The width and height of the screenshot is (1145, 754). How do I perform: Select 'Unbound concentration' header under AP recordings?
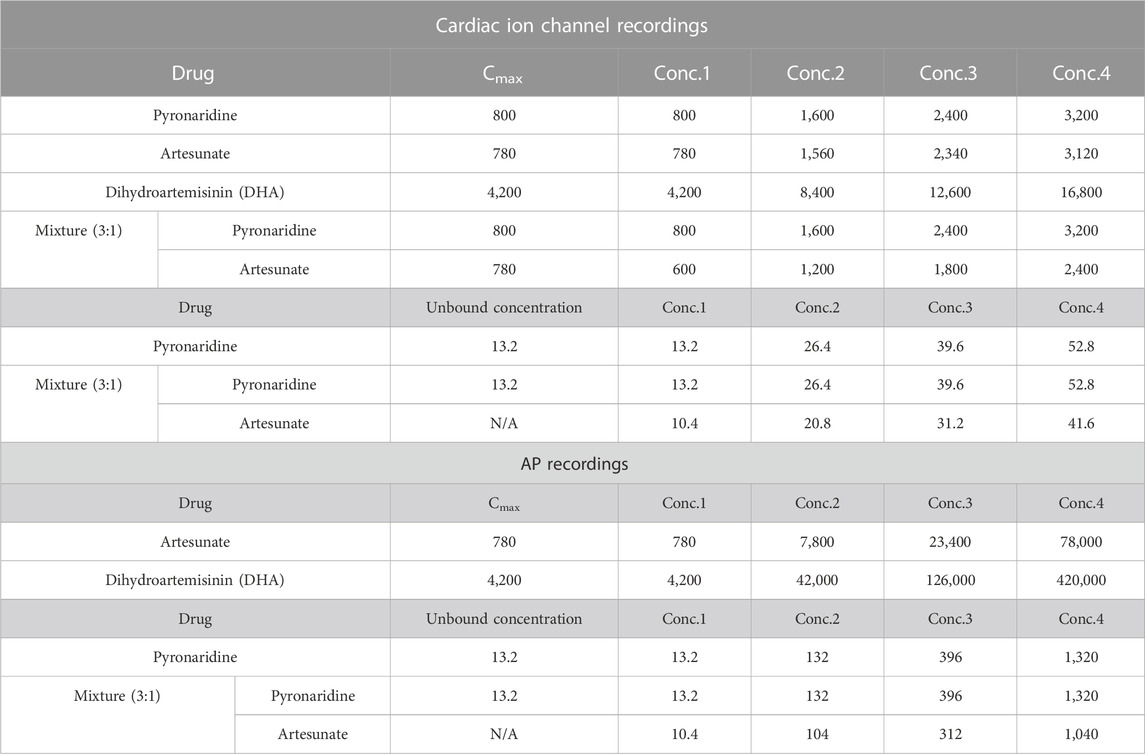pos(504,619)
